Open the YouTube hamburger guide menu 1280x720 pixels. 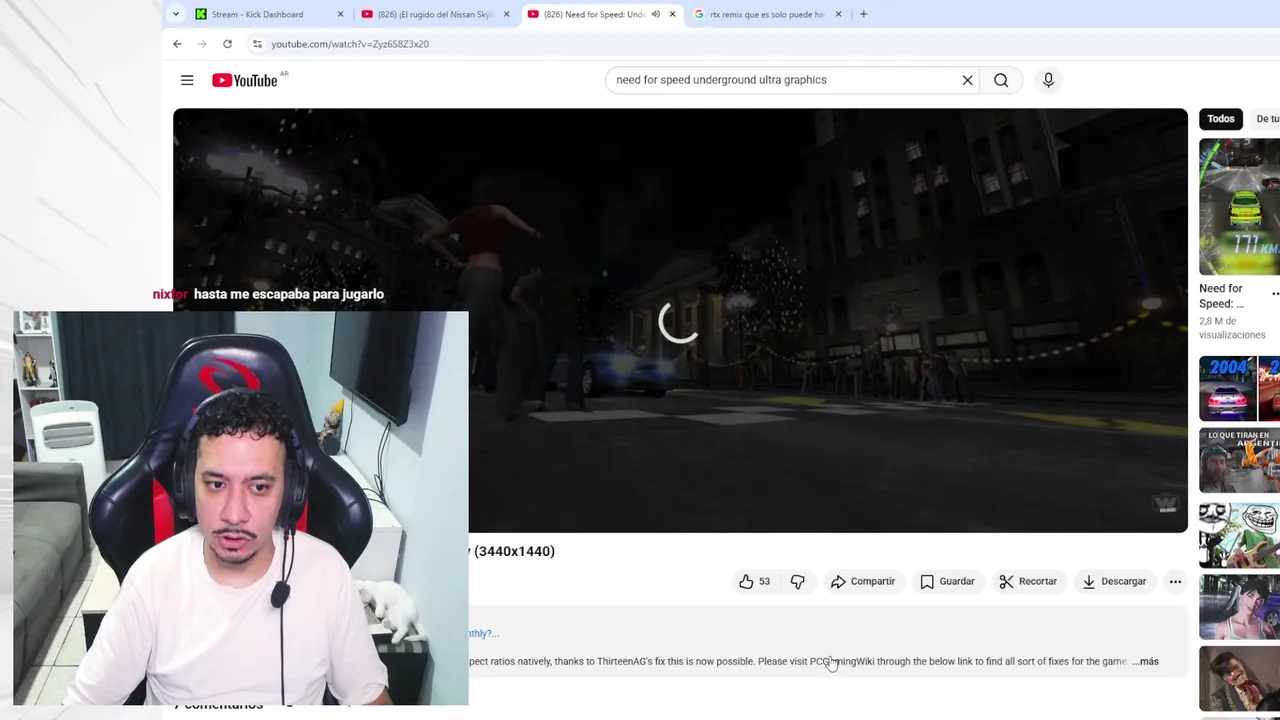[x=187, y=80]
